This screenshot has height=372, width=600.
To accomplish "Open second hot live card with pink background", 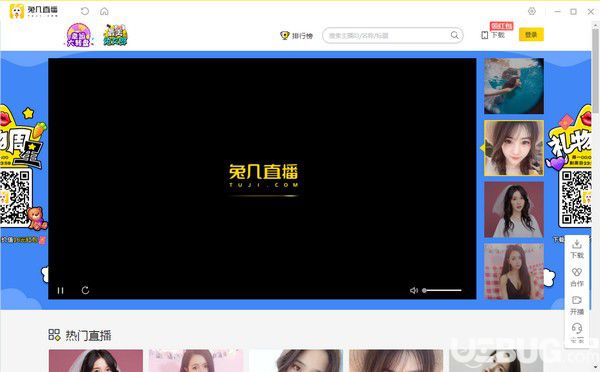I will click(x=196, y=361).
